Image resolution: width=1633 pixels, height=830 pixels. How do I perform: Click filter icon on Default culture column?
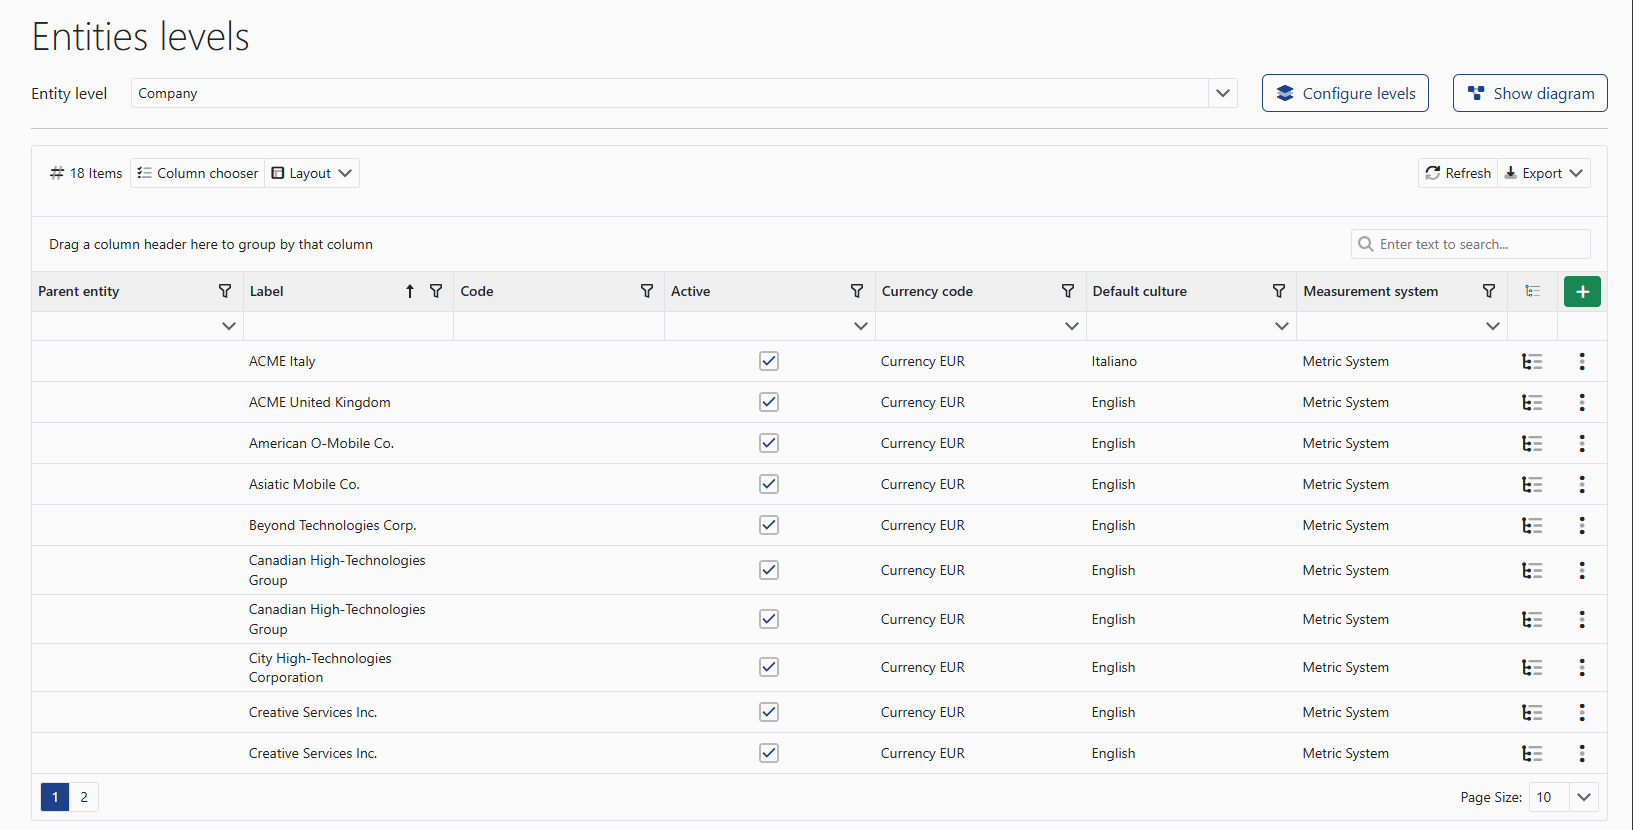point(1278,291)
